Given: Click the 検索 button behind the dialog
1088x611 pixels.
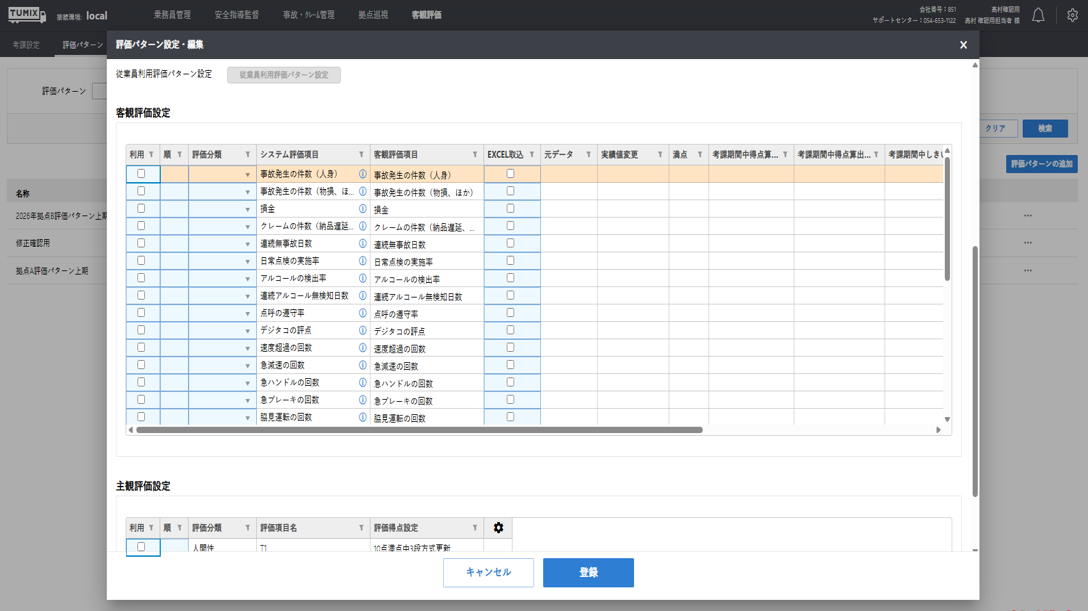Looking at the screenshot, I should coord(1045,128).
